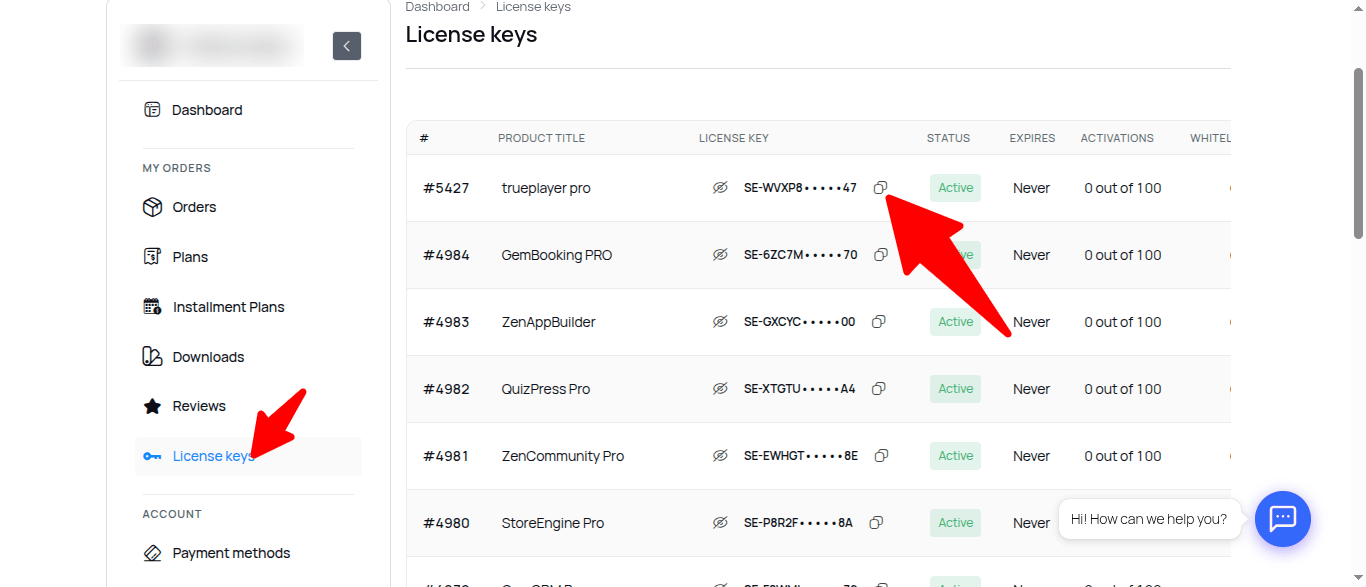Click the StoreEngine Pro product title
Screen dimensions: 1366x587
click(553, 523)
